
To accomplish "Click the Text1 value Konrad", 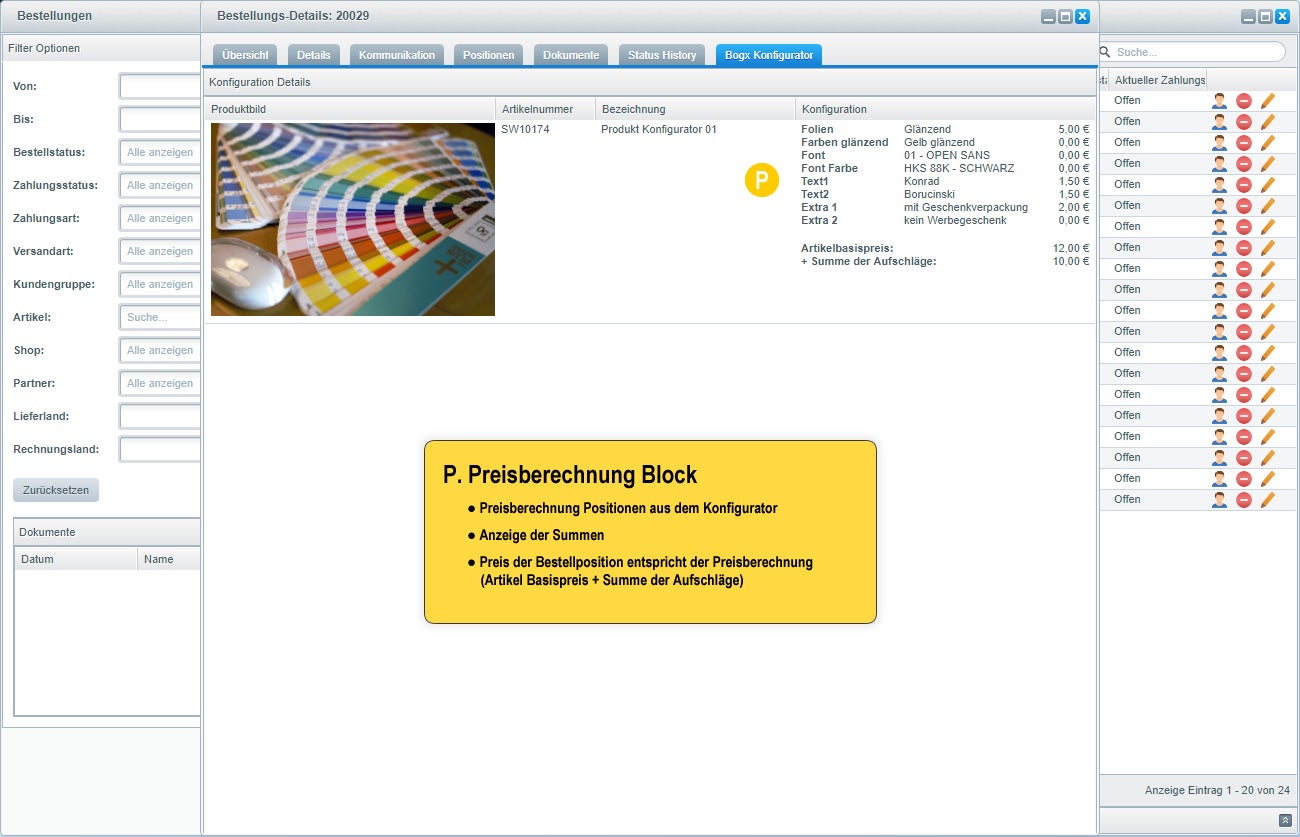I will [x=921, y=181].
